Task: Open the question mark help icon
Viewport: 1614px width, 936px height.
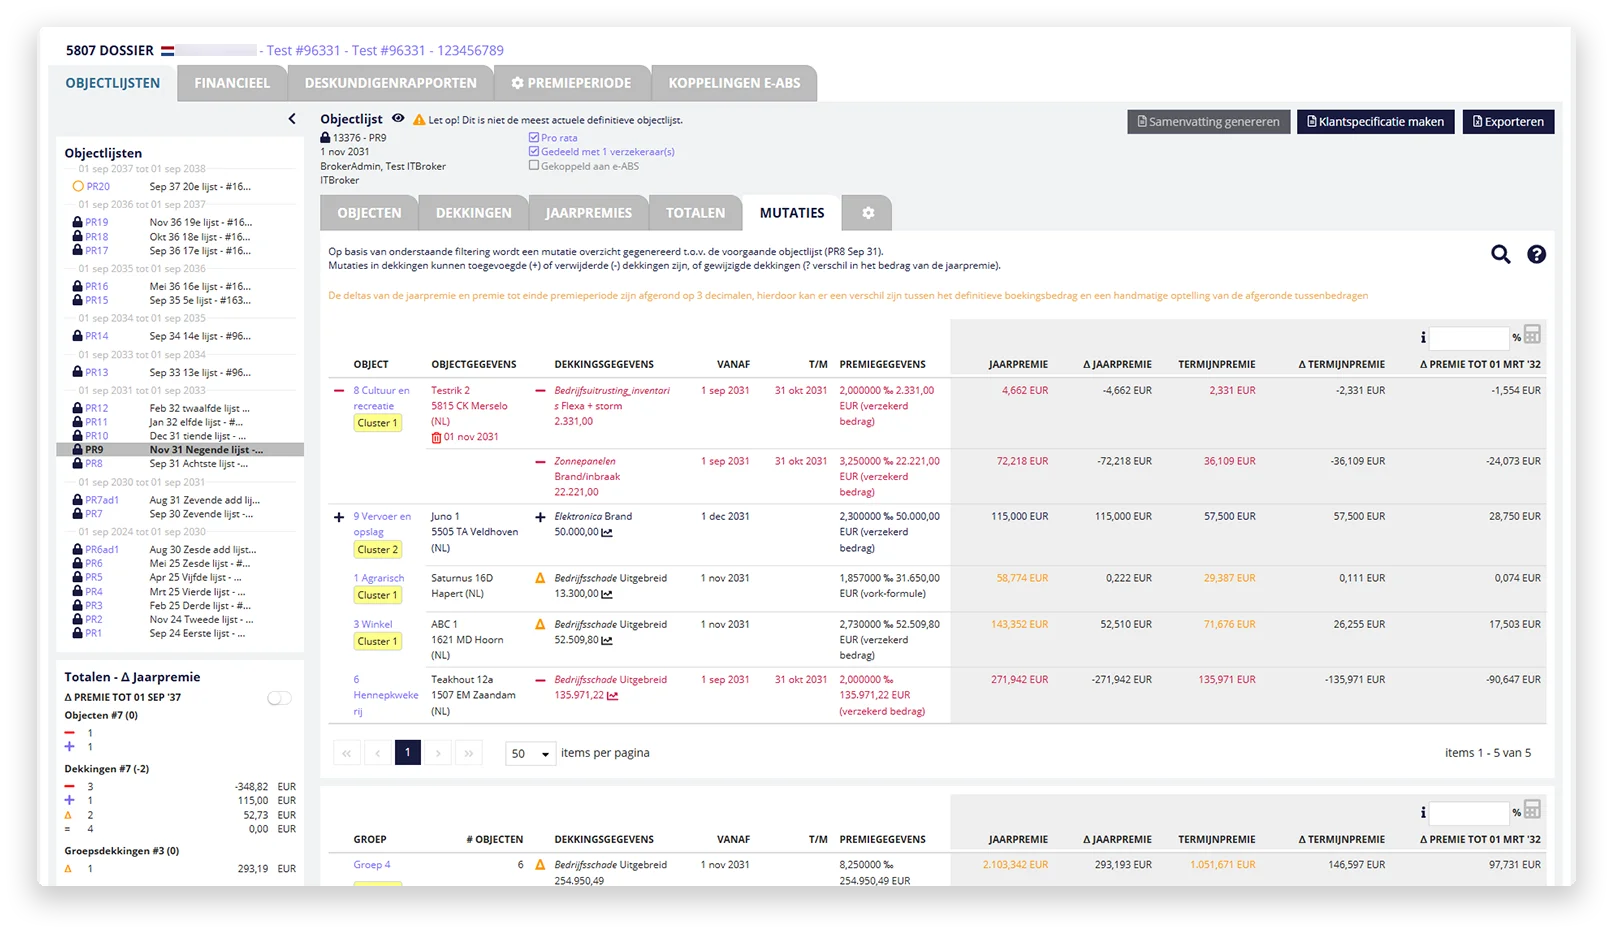Action: pos(1536,255)
